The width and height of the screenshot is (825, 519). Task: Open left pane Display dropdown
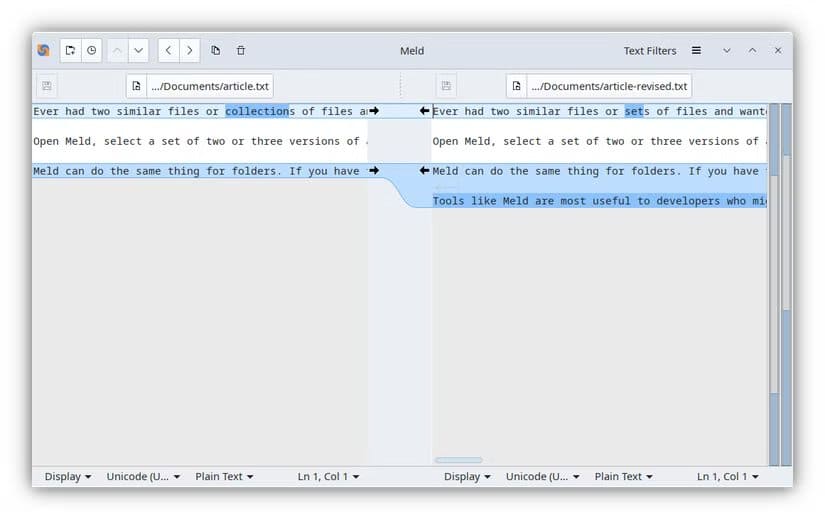click(x=68, y=476)
